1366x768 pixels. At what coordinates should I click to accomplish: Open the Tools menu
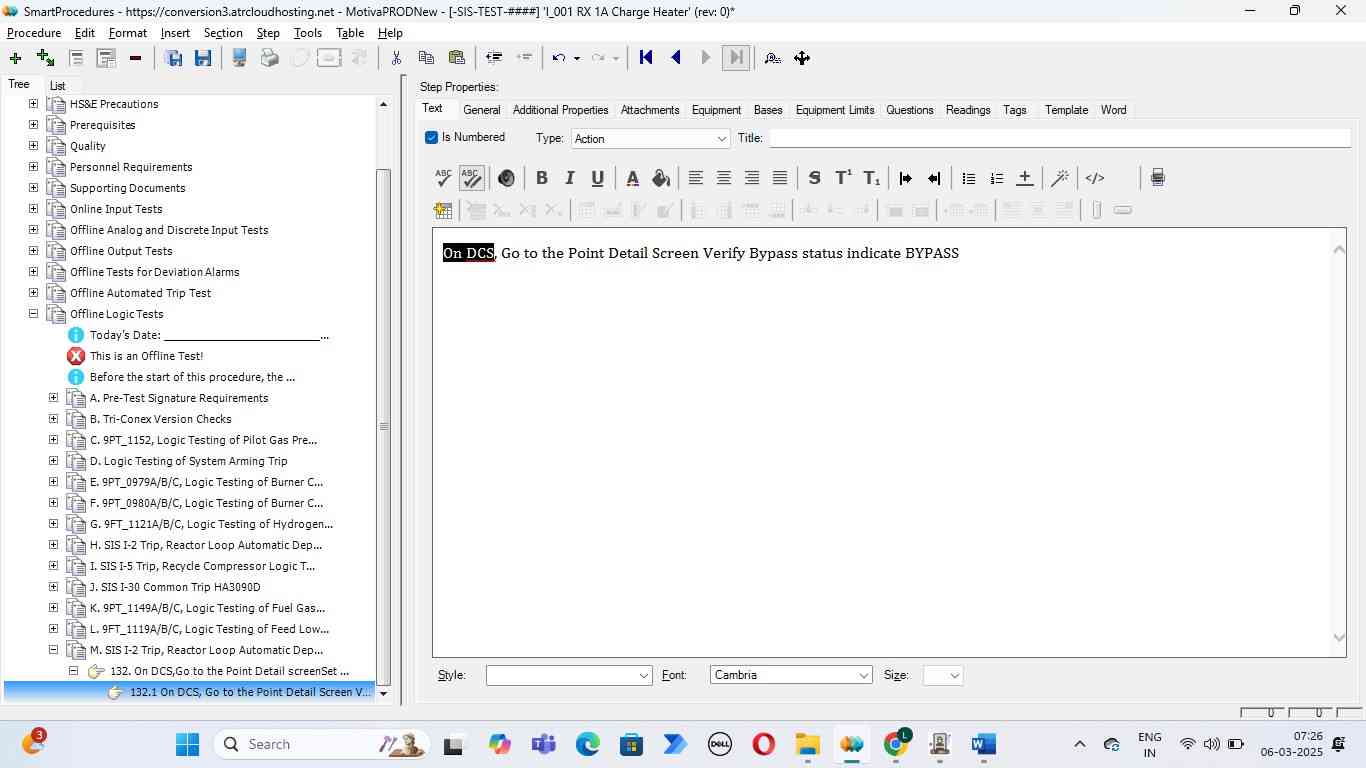tap(308, 33)
